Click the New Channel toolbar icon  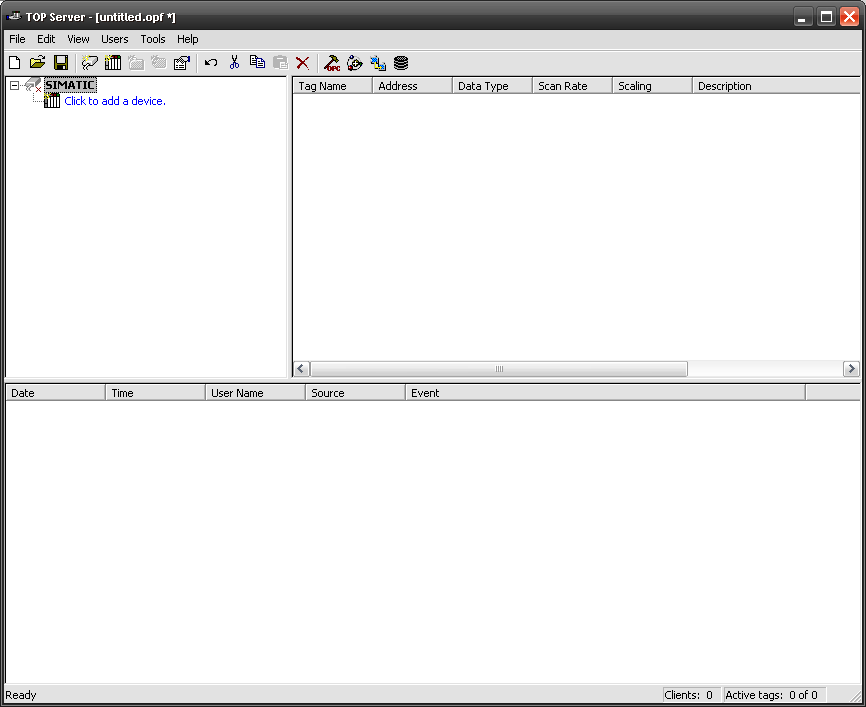click(90, 63)
